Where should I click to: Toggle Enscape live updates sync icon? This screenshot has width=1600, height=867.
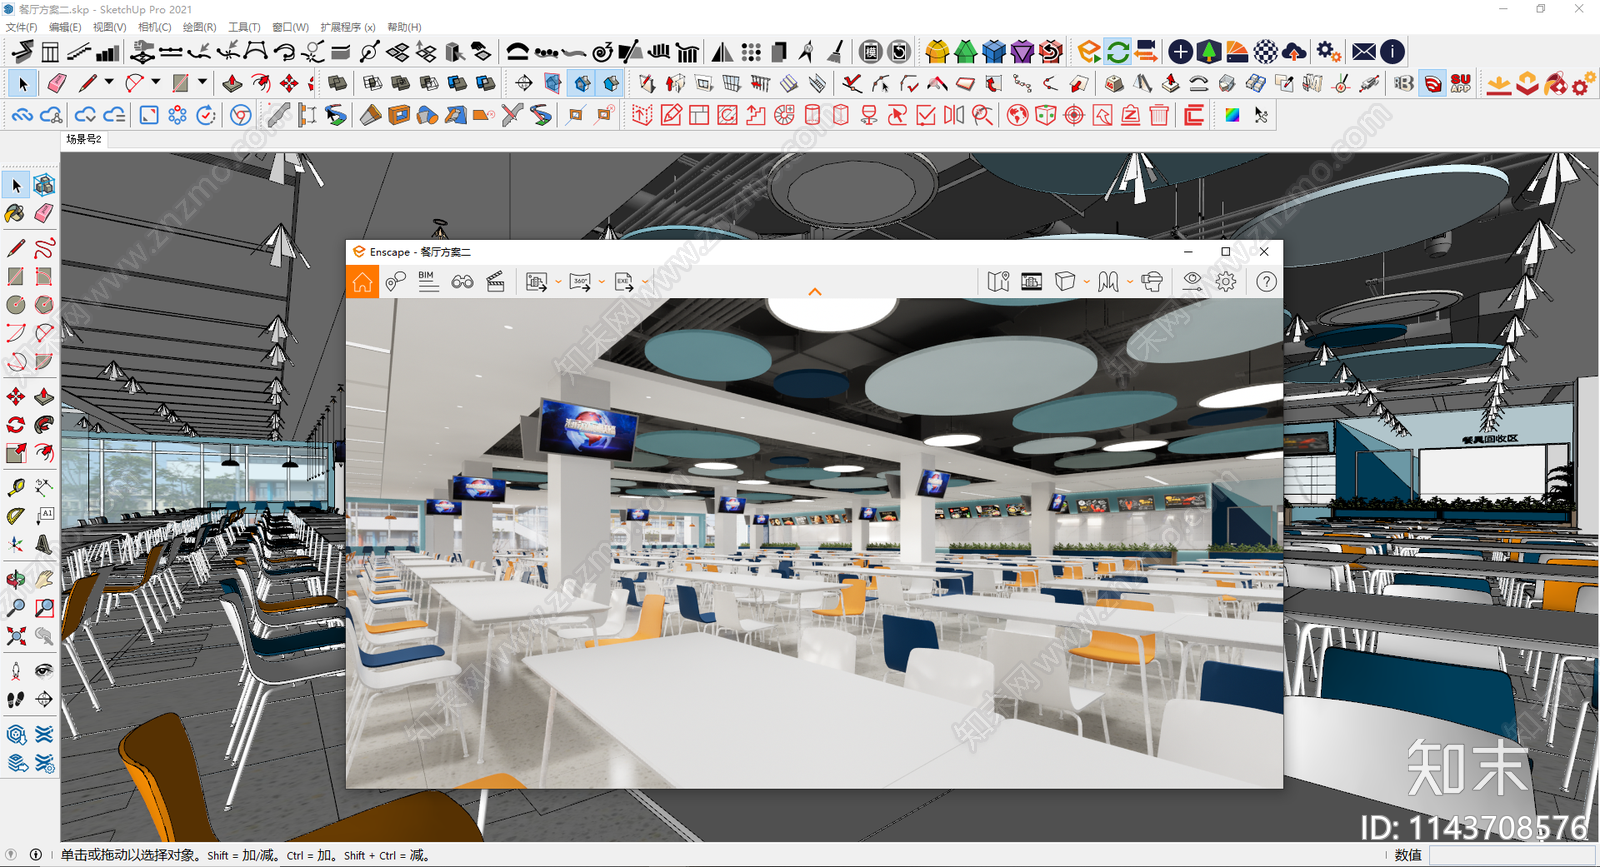pyautogui.click(x=1118, y=51)
